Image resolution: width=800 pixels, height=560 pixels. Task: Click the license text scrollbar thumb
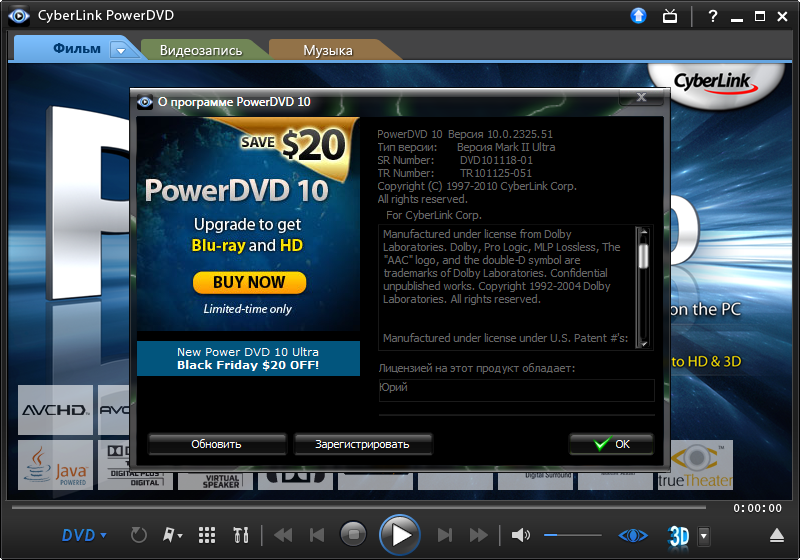[x=643, y=256]
